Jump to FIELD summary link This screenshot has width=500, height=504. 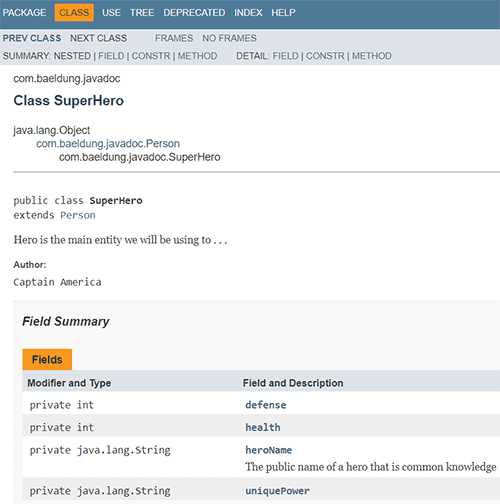coord(111,56)
